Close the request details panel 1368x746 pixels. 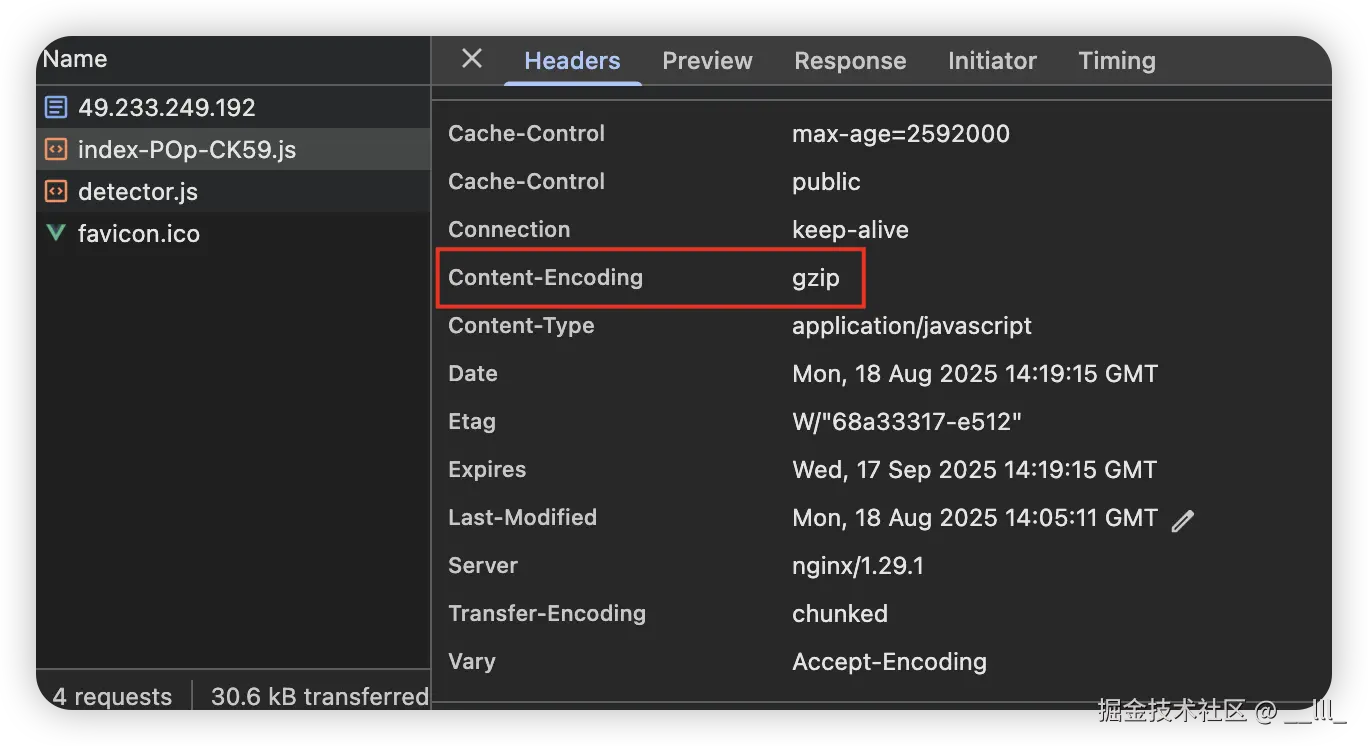click(472, 59)
